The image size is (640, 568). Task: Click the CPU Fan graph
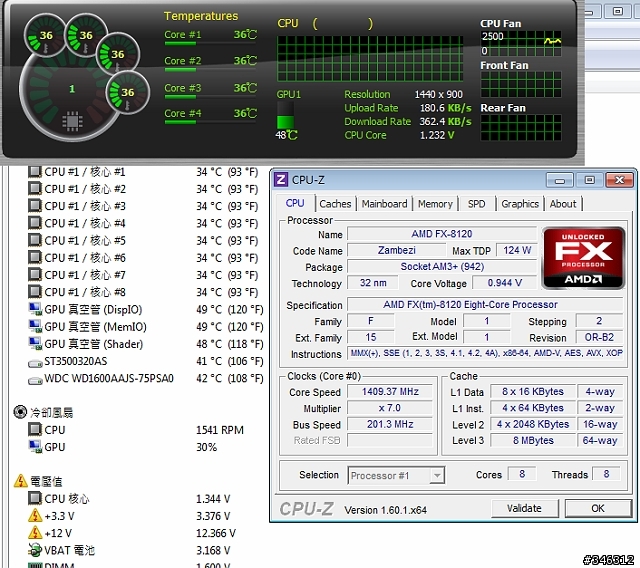pos(521,43)
